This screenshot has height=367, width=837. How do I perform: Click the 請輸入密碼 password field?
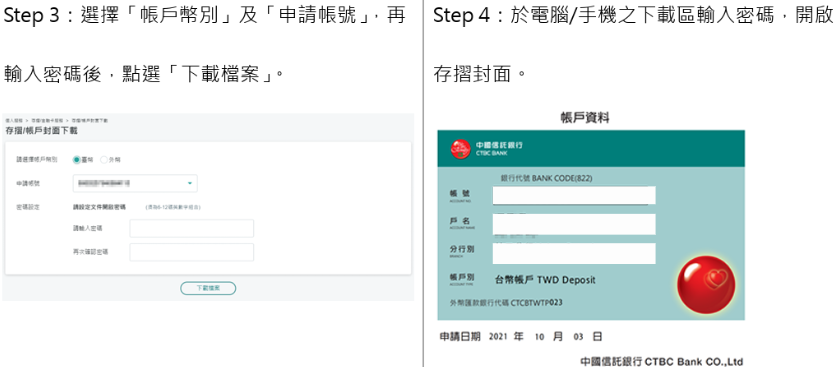[x=192, y=228]
